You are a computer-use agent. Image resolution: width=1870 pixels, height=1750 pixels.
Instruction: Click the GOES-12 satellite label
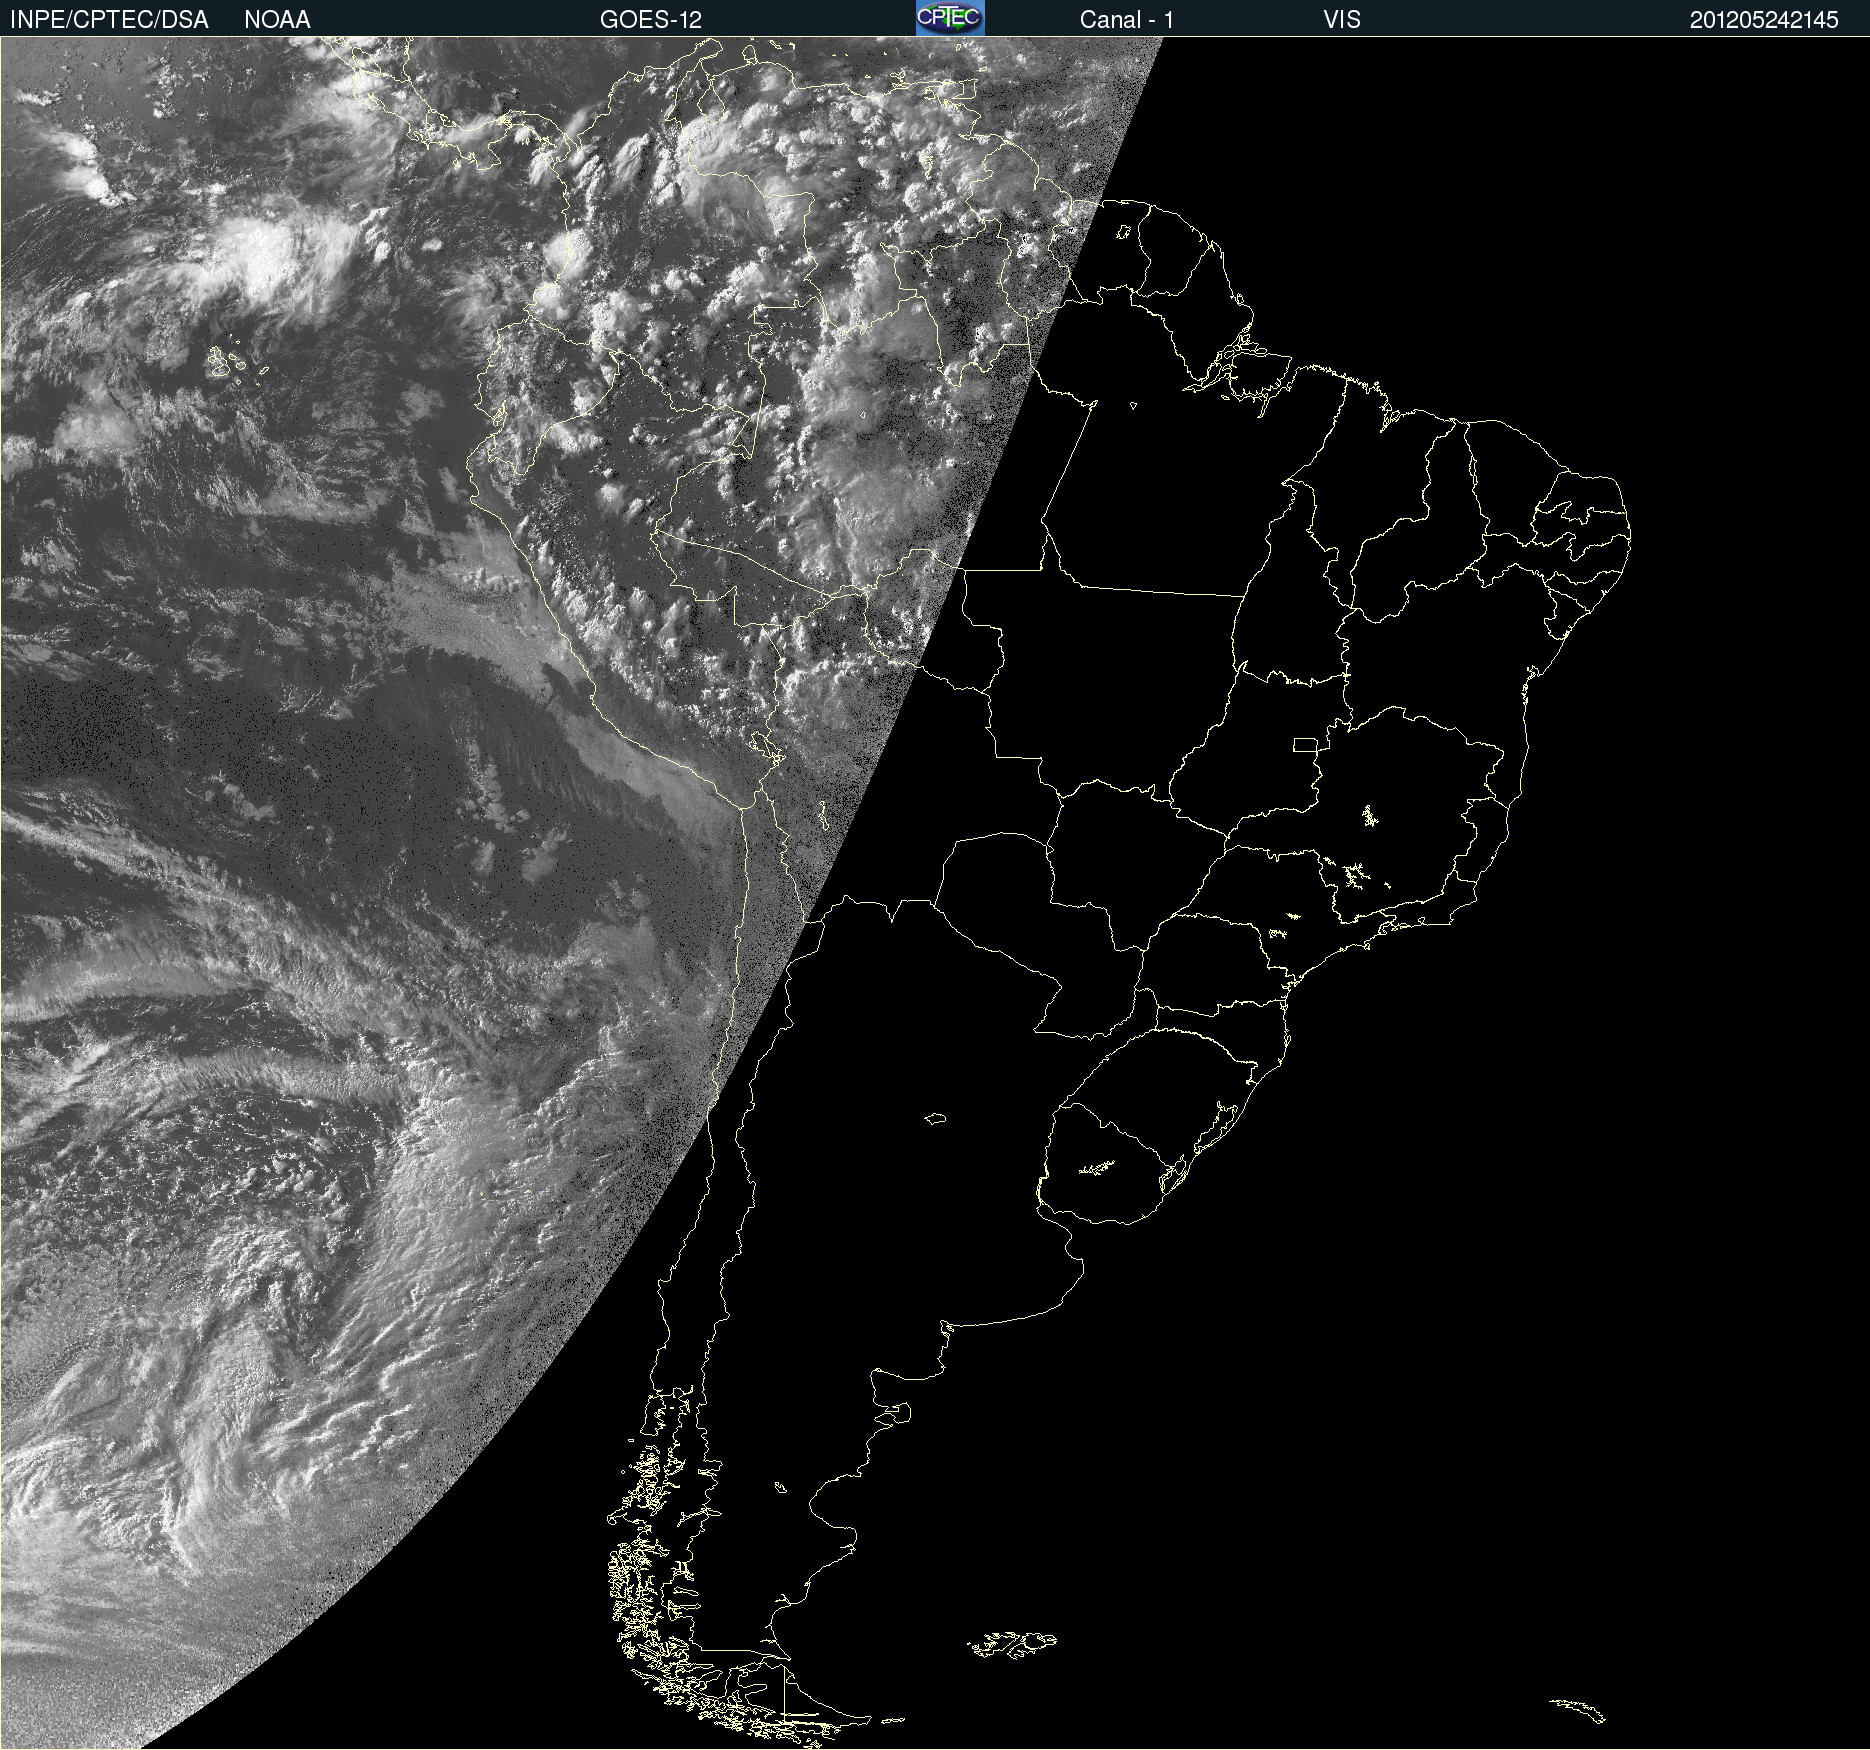pyautogui.click(x=651, y=20)
